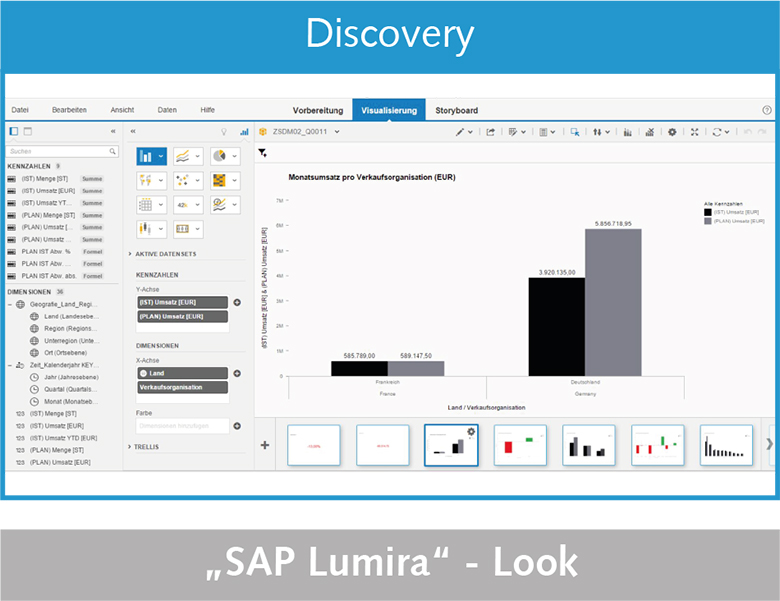This screenshot has height=601, width=780.
Task: Click the ranking bar chart icon
Action: [x=628, y=132]
